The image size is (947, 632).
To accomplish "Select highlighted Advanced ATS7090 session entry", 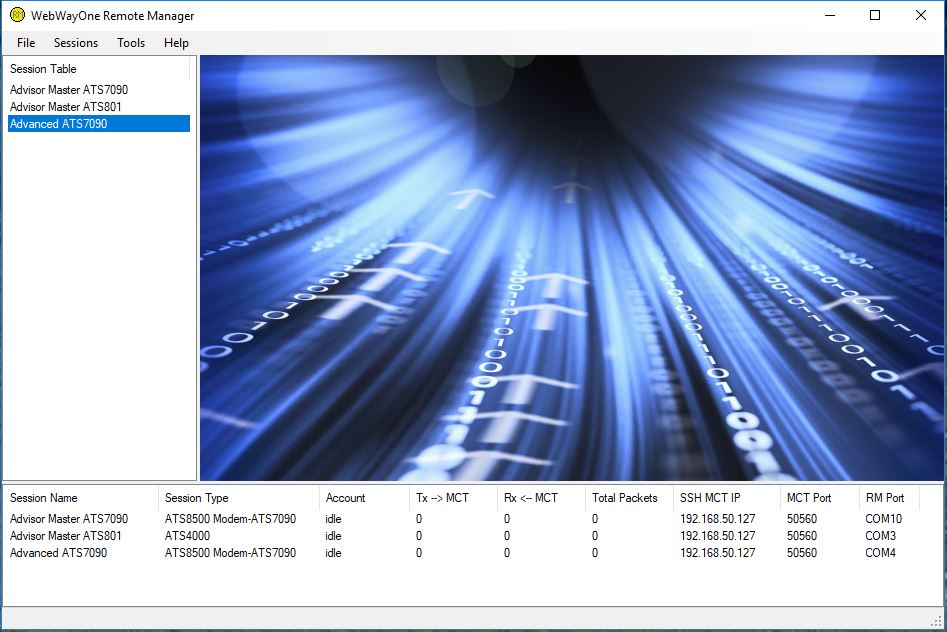I will (59, 124).
